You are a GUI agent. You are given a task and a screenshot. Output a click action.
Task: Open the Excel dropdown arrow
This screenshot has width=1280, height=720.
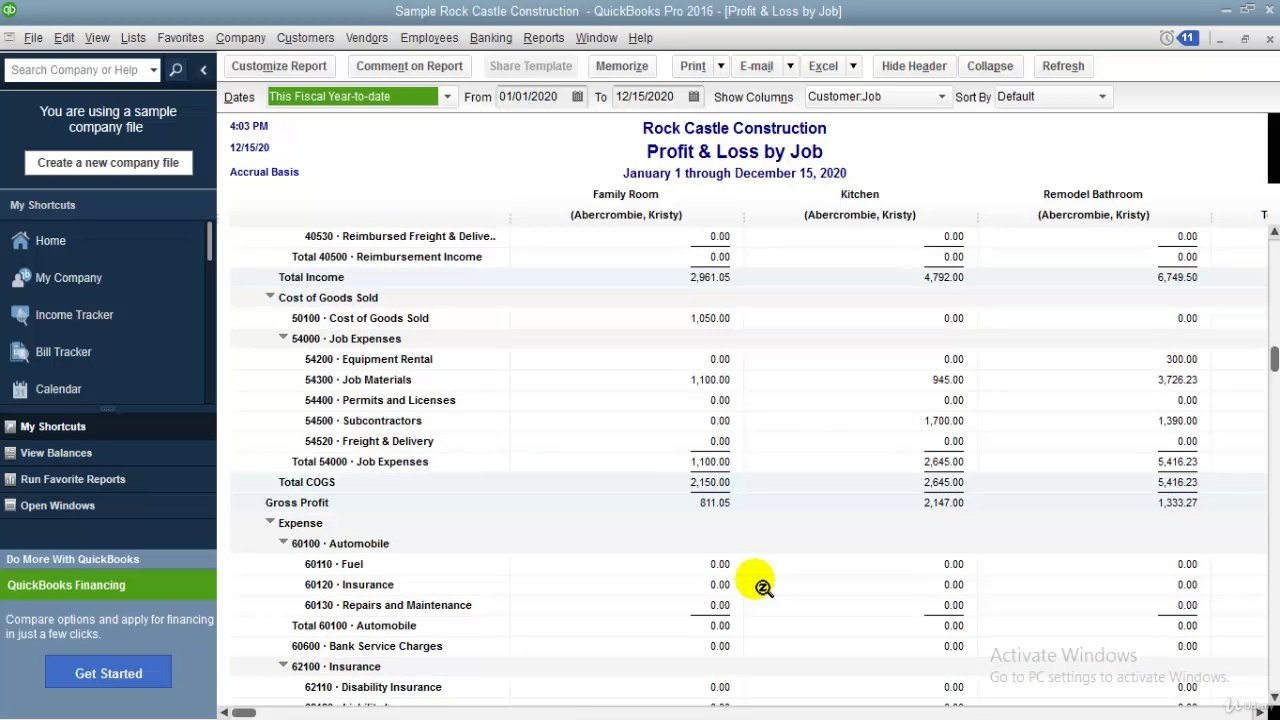[853, 66]
